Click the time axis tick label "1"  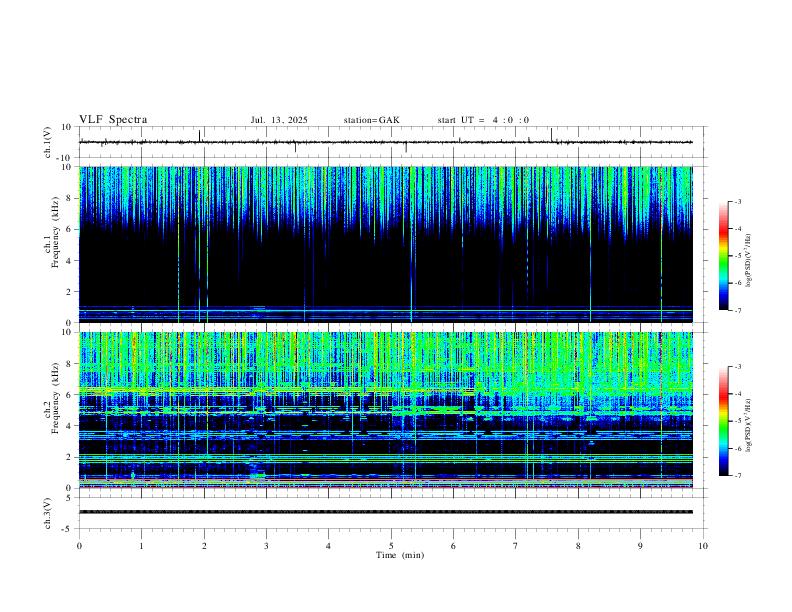click(141, 546)
